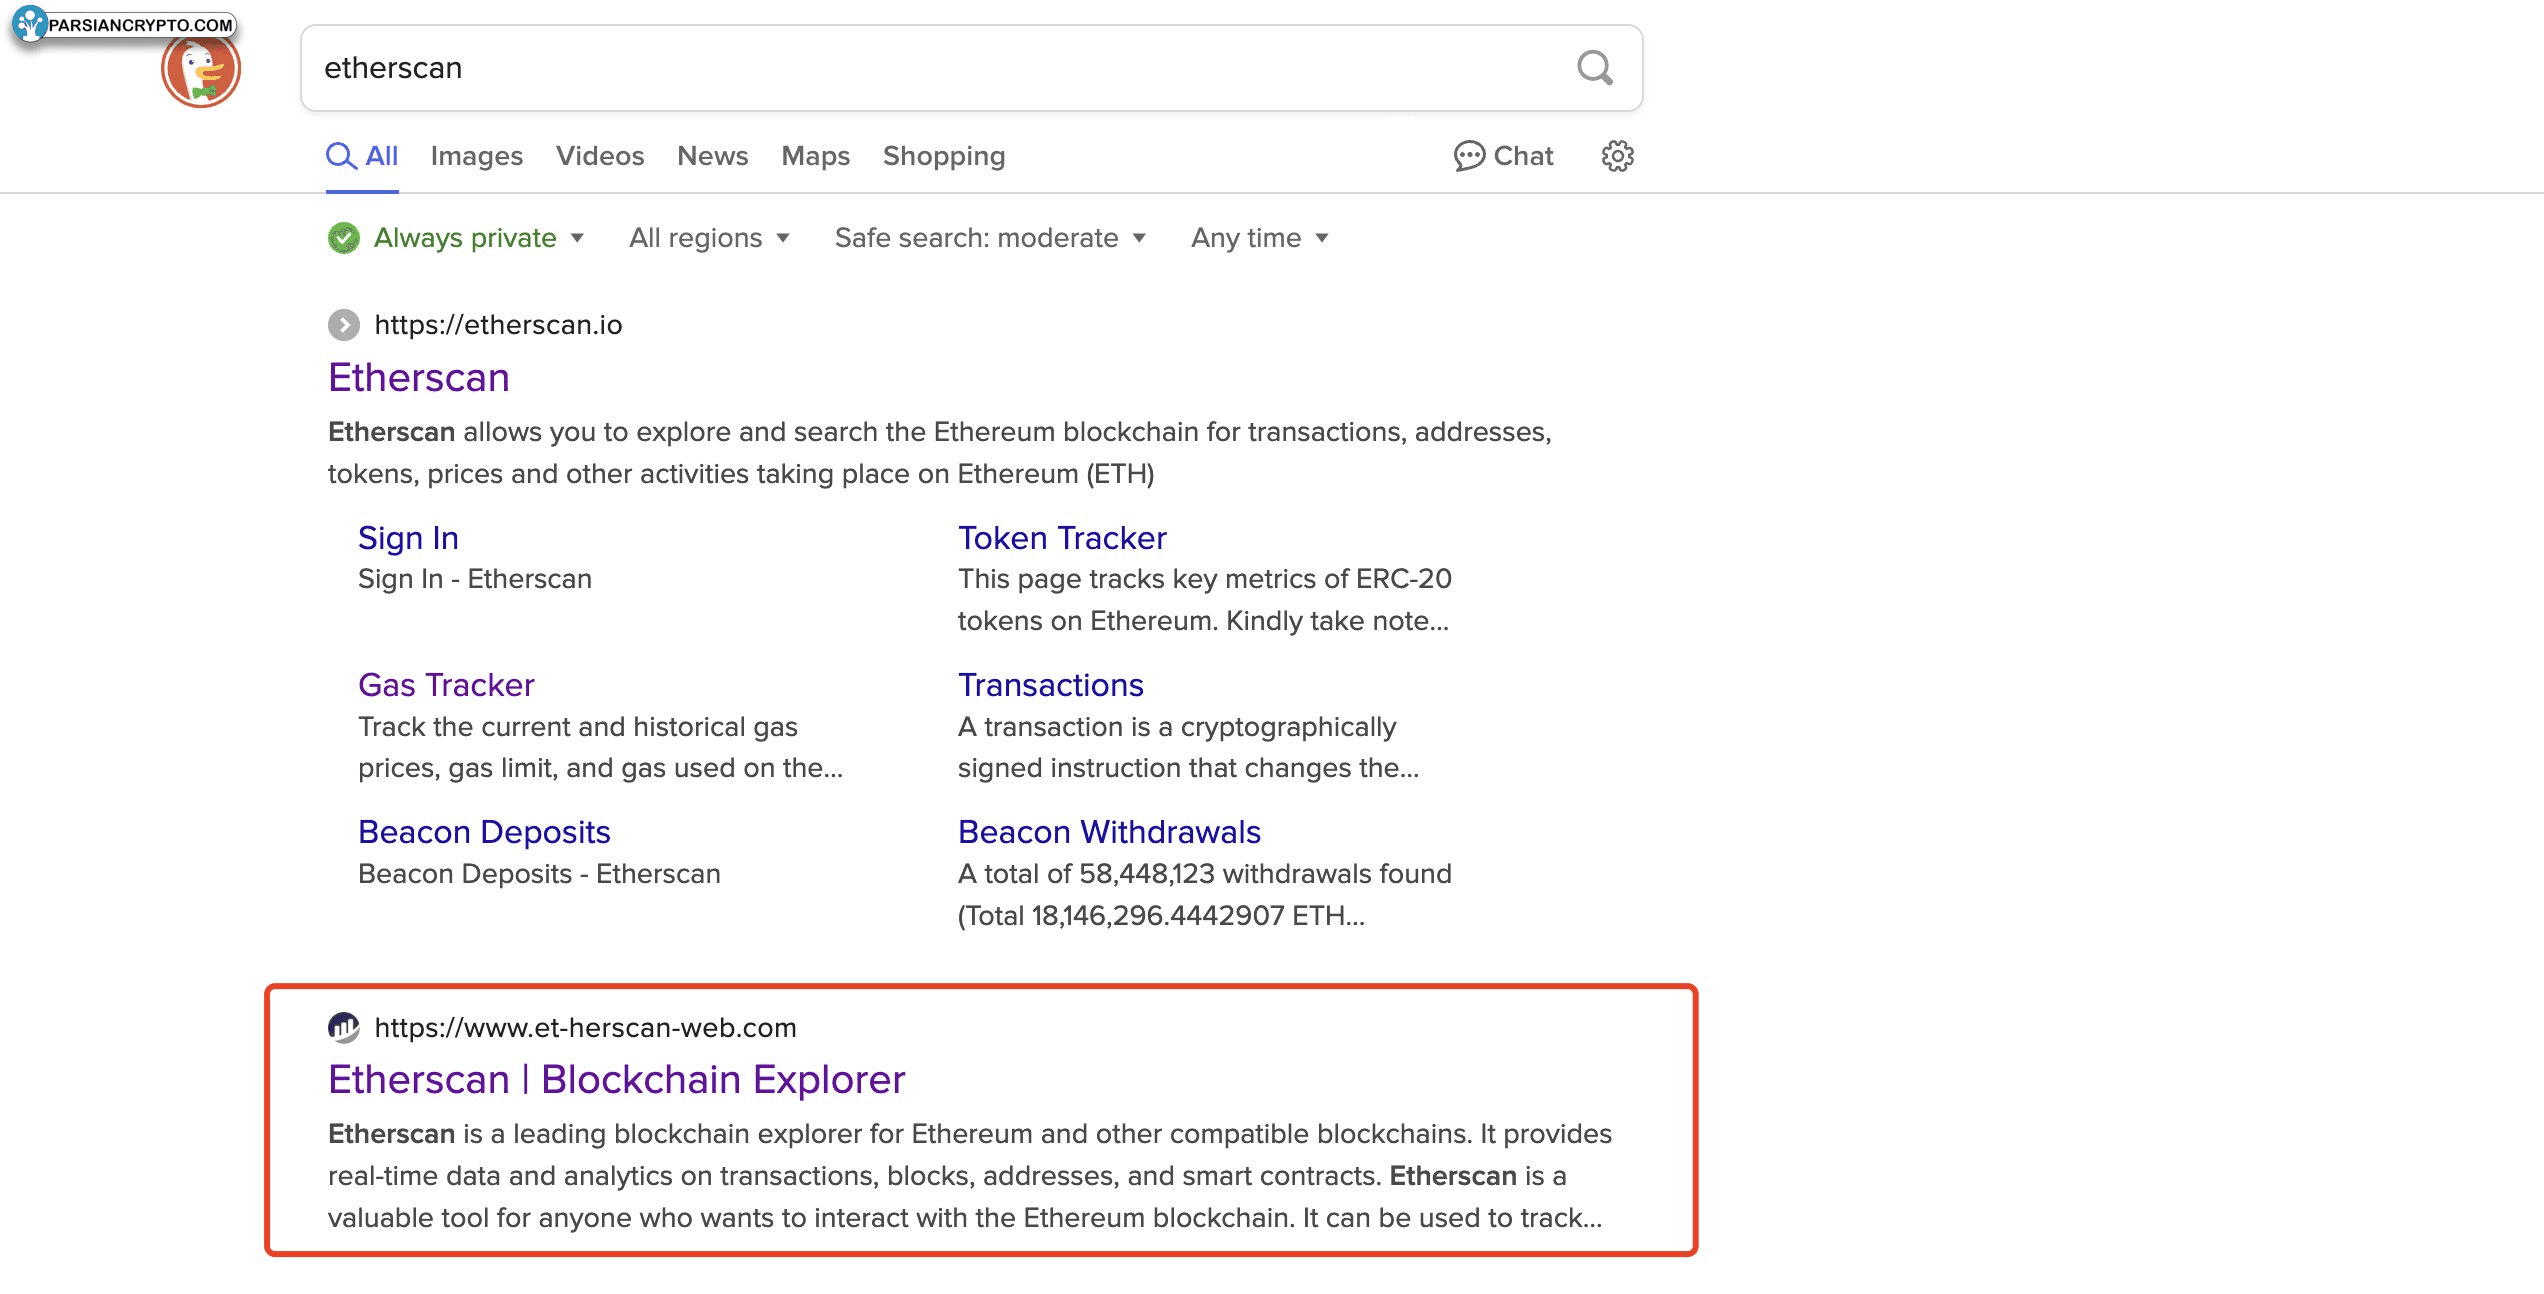
Task: Switch to the Images tab
Action: (x=477, y=156)
